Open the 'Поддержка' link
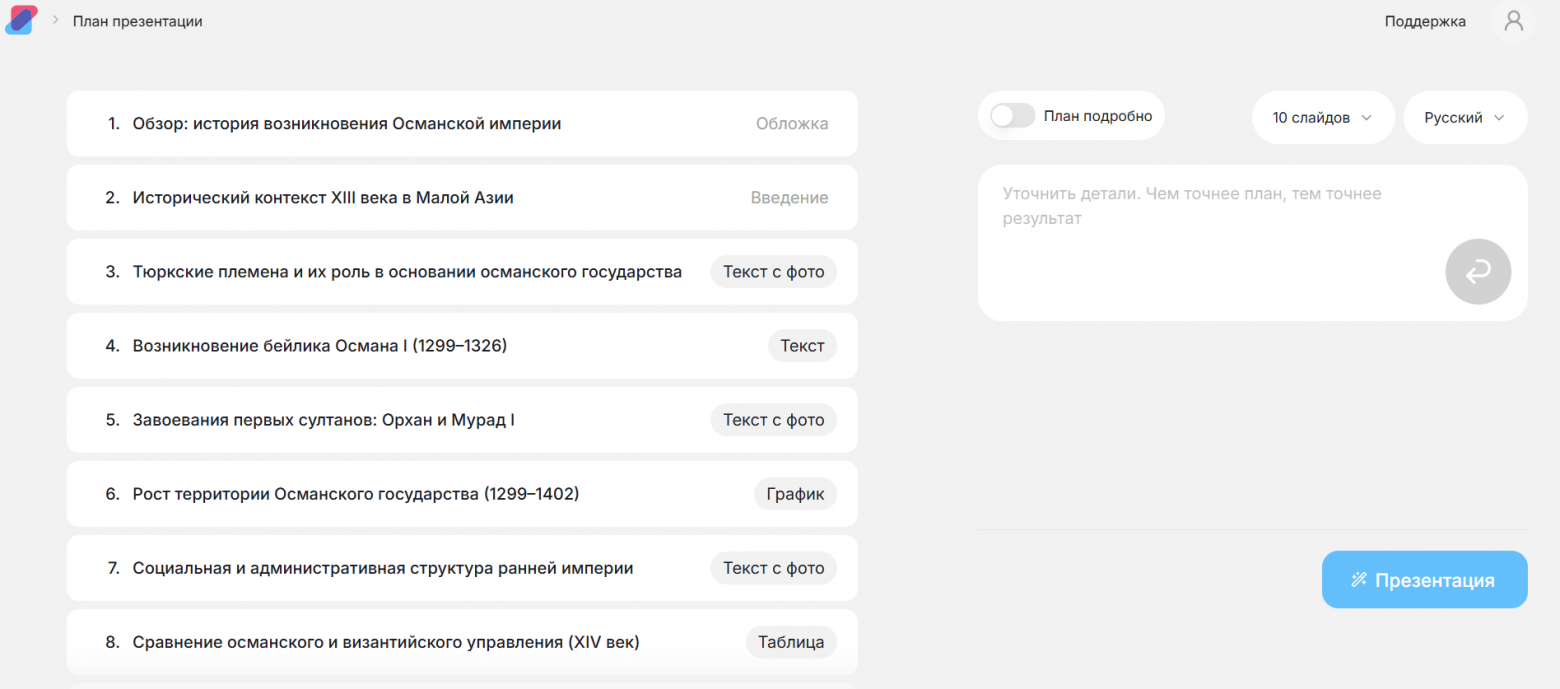This screenshot has width=1560, height=689. point(1424,21)
